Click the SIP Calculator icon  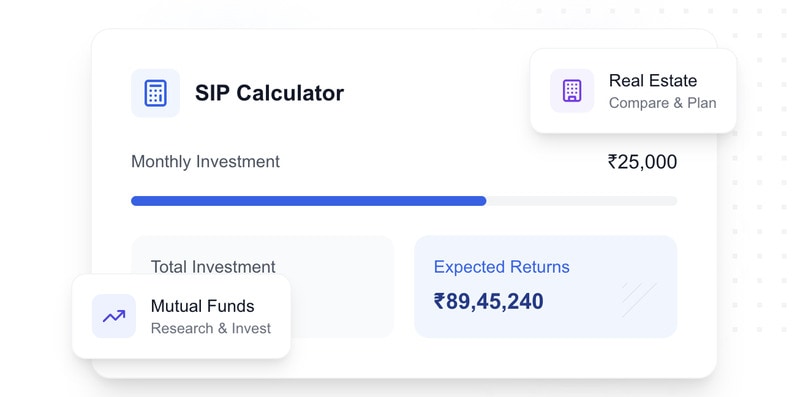[x=155, y=93]
